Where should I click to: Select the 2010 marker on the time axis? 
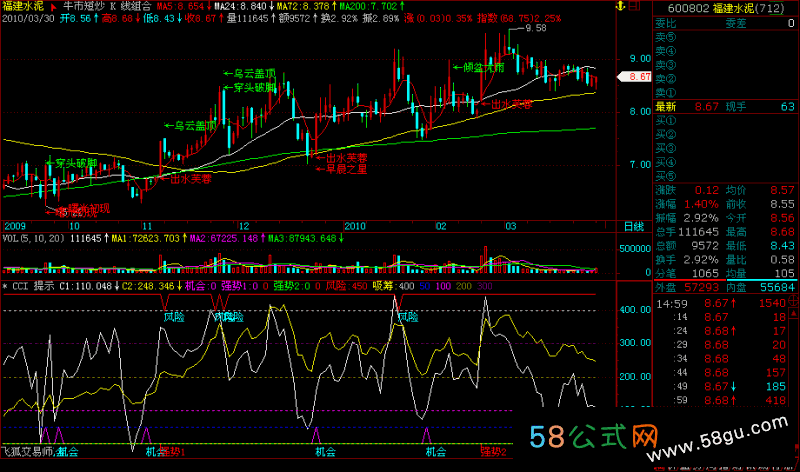click(355, 227)
